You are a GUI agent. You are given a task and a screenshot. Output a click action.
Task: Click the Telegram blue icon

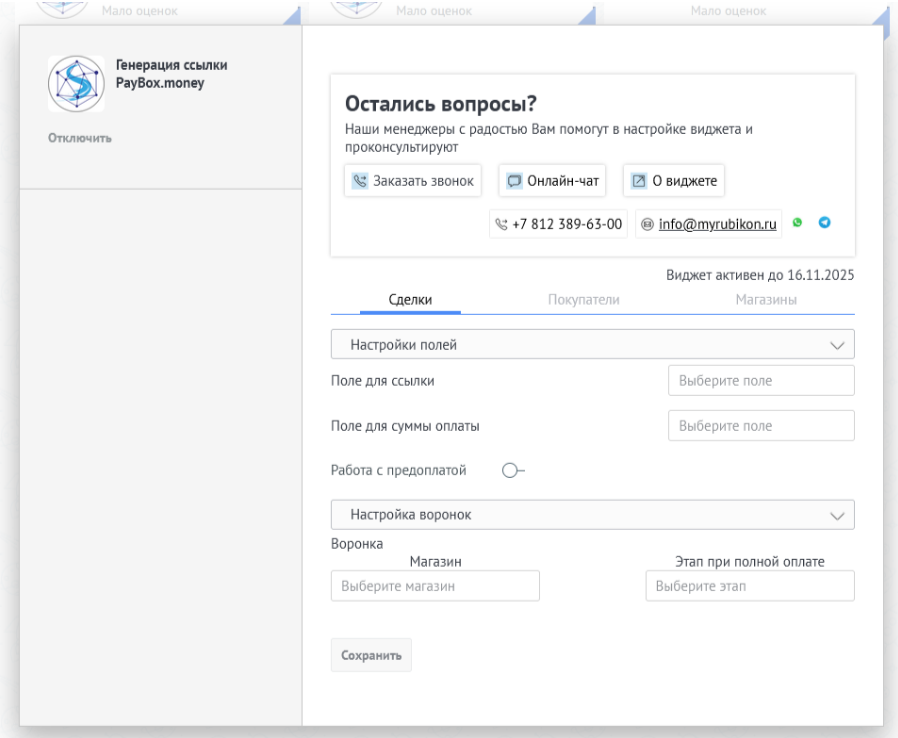[824, 223]
